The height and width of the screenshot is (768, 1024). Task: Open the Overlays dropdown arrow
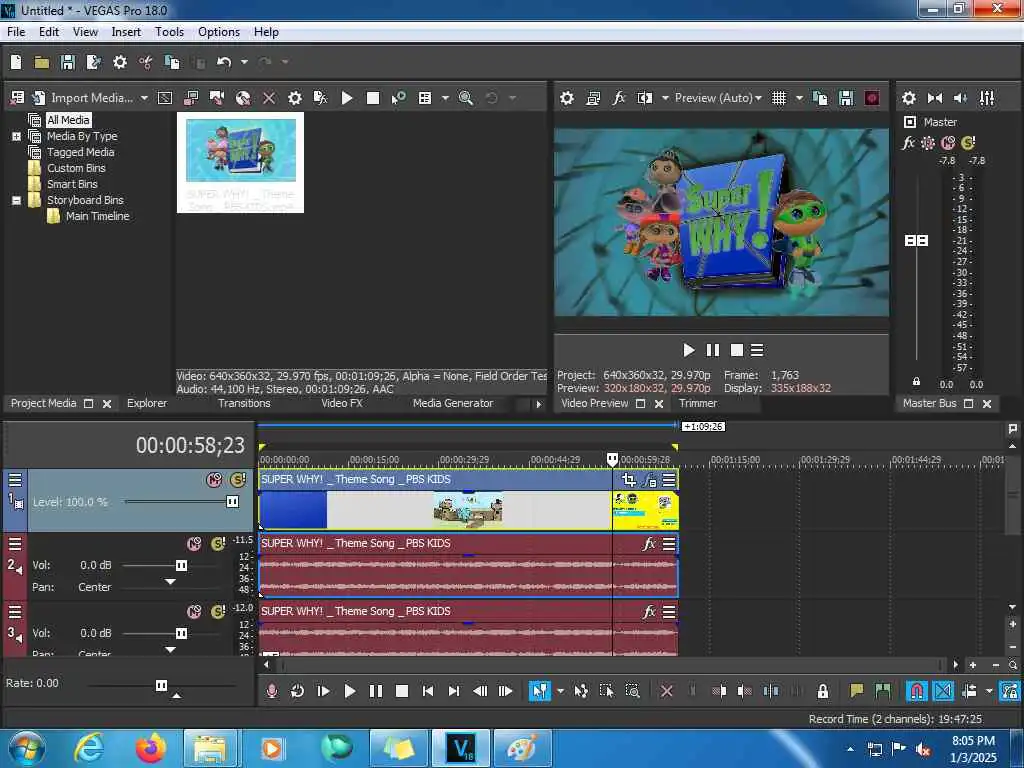(x=799, y=98)
